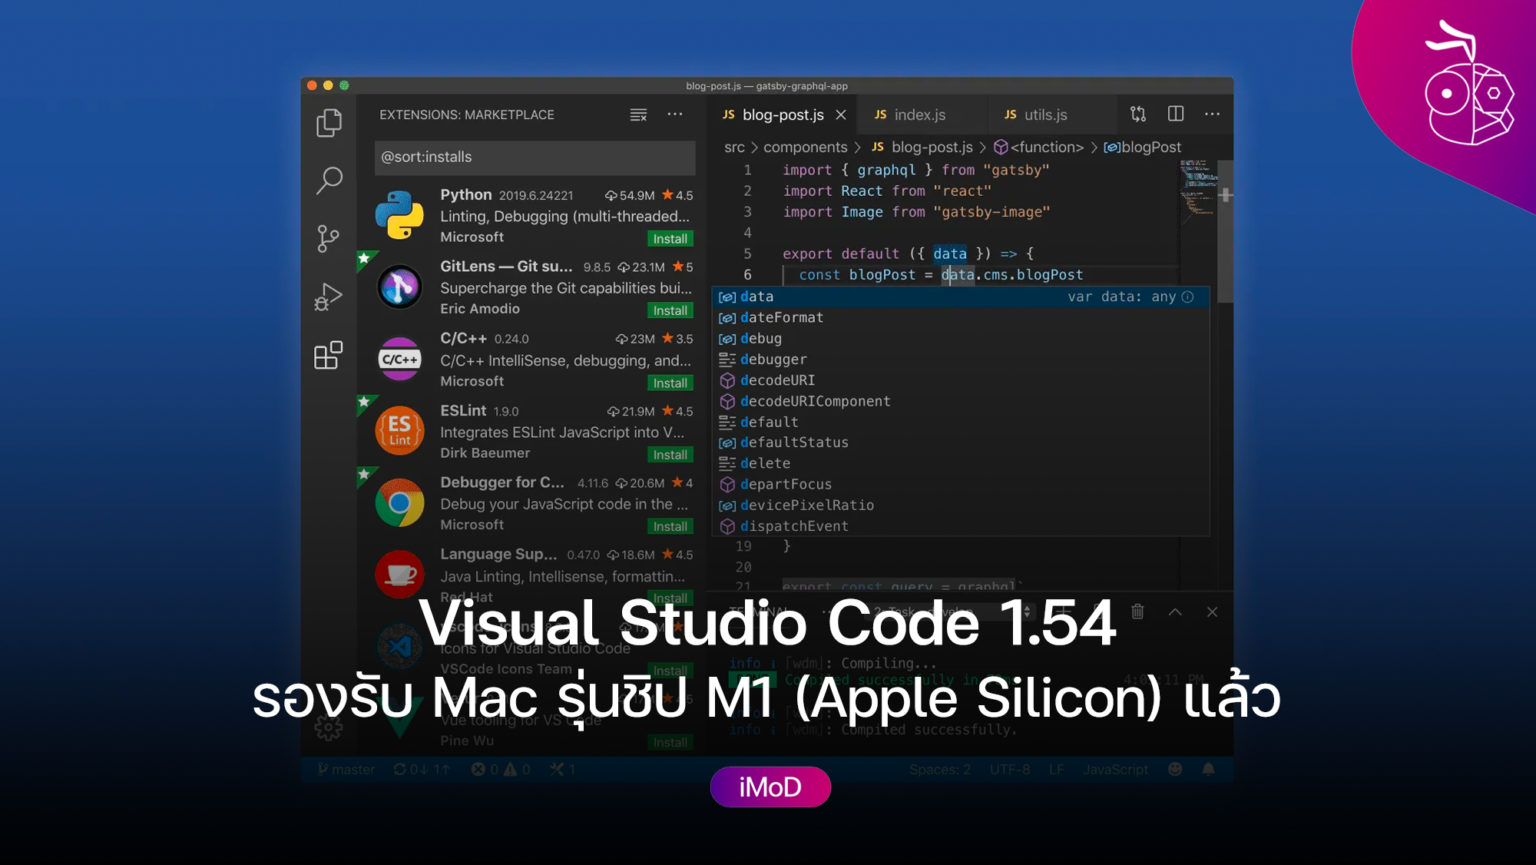Maximize the panel with the chevron toggle
This screenshot has width=1536, height=865.
click(1174, 611)
